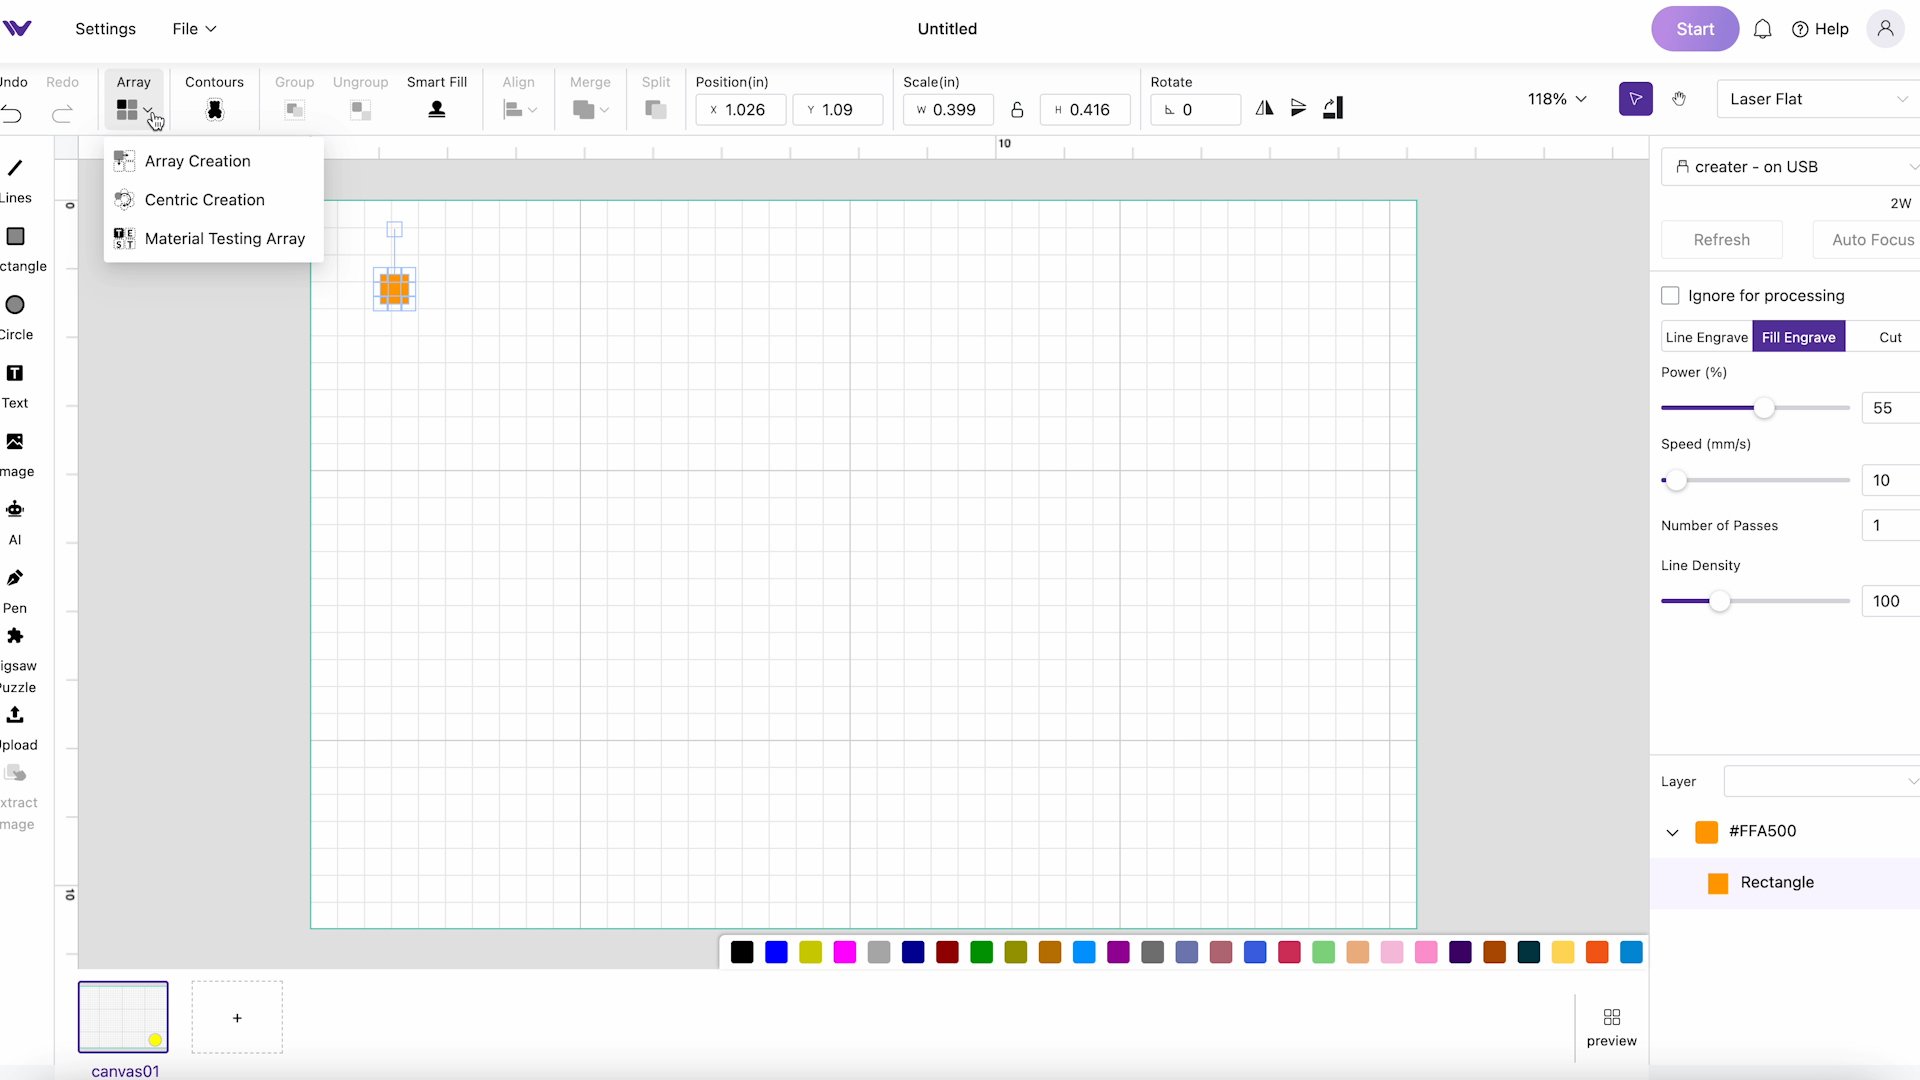Open the File menu
The image size is (1920, 1080).
pos(194,28)
